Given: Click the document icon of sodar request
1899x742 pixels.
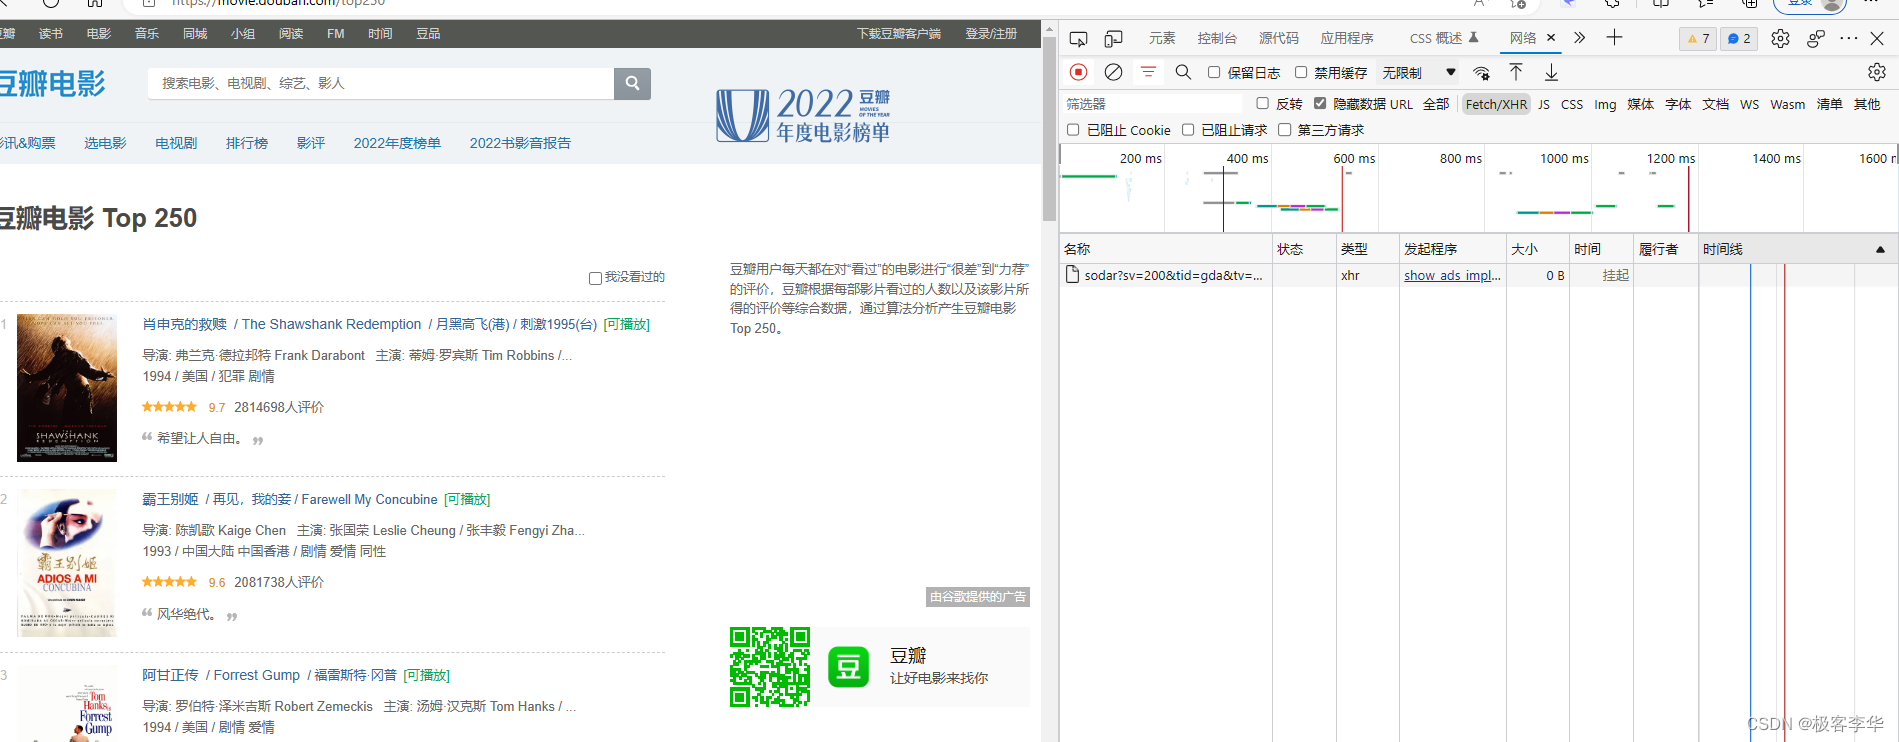Looking at the screenshot, I should click(1072, 275).
